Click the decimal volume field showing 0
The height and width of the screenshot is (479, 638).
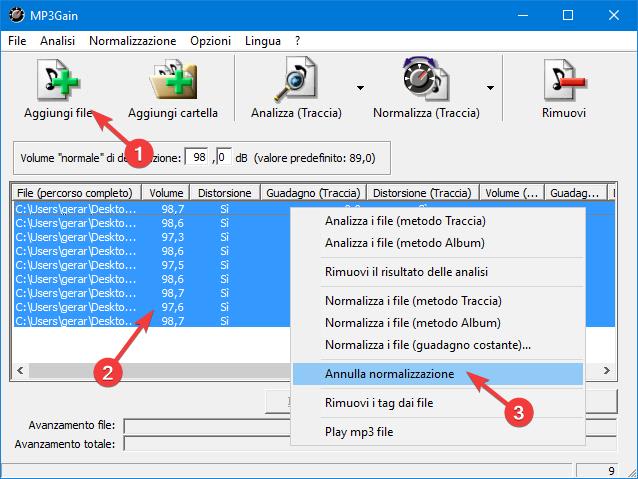click(x=224, y=157)
